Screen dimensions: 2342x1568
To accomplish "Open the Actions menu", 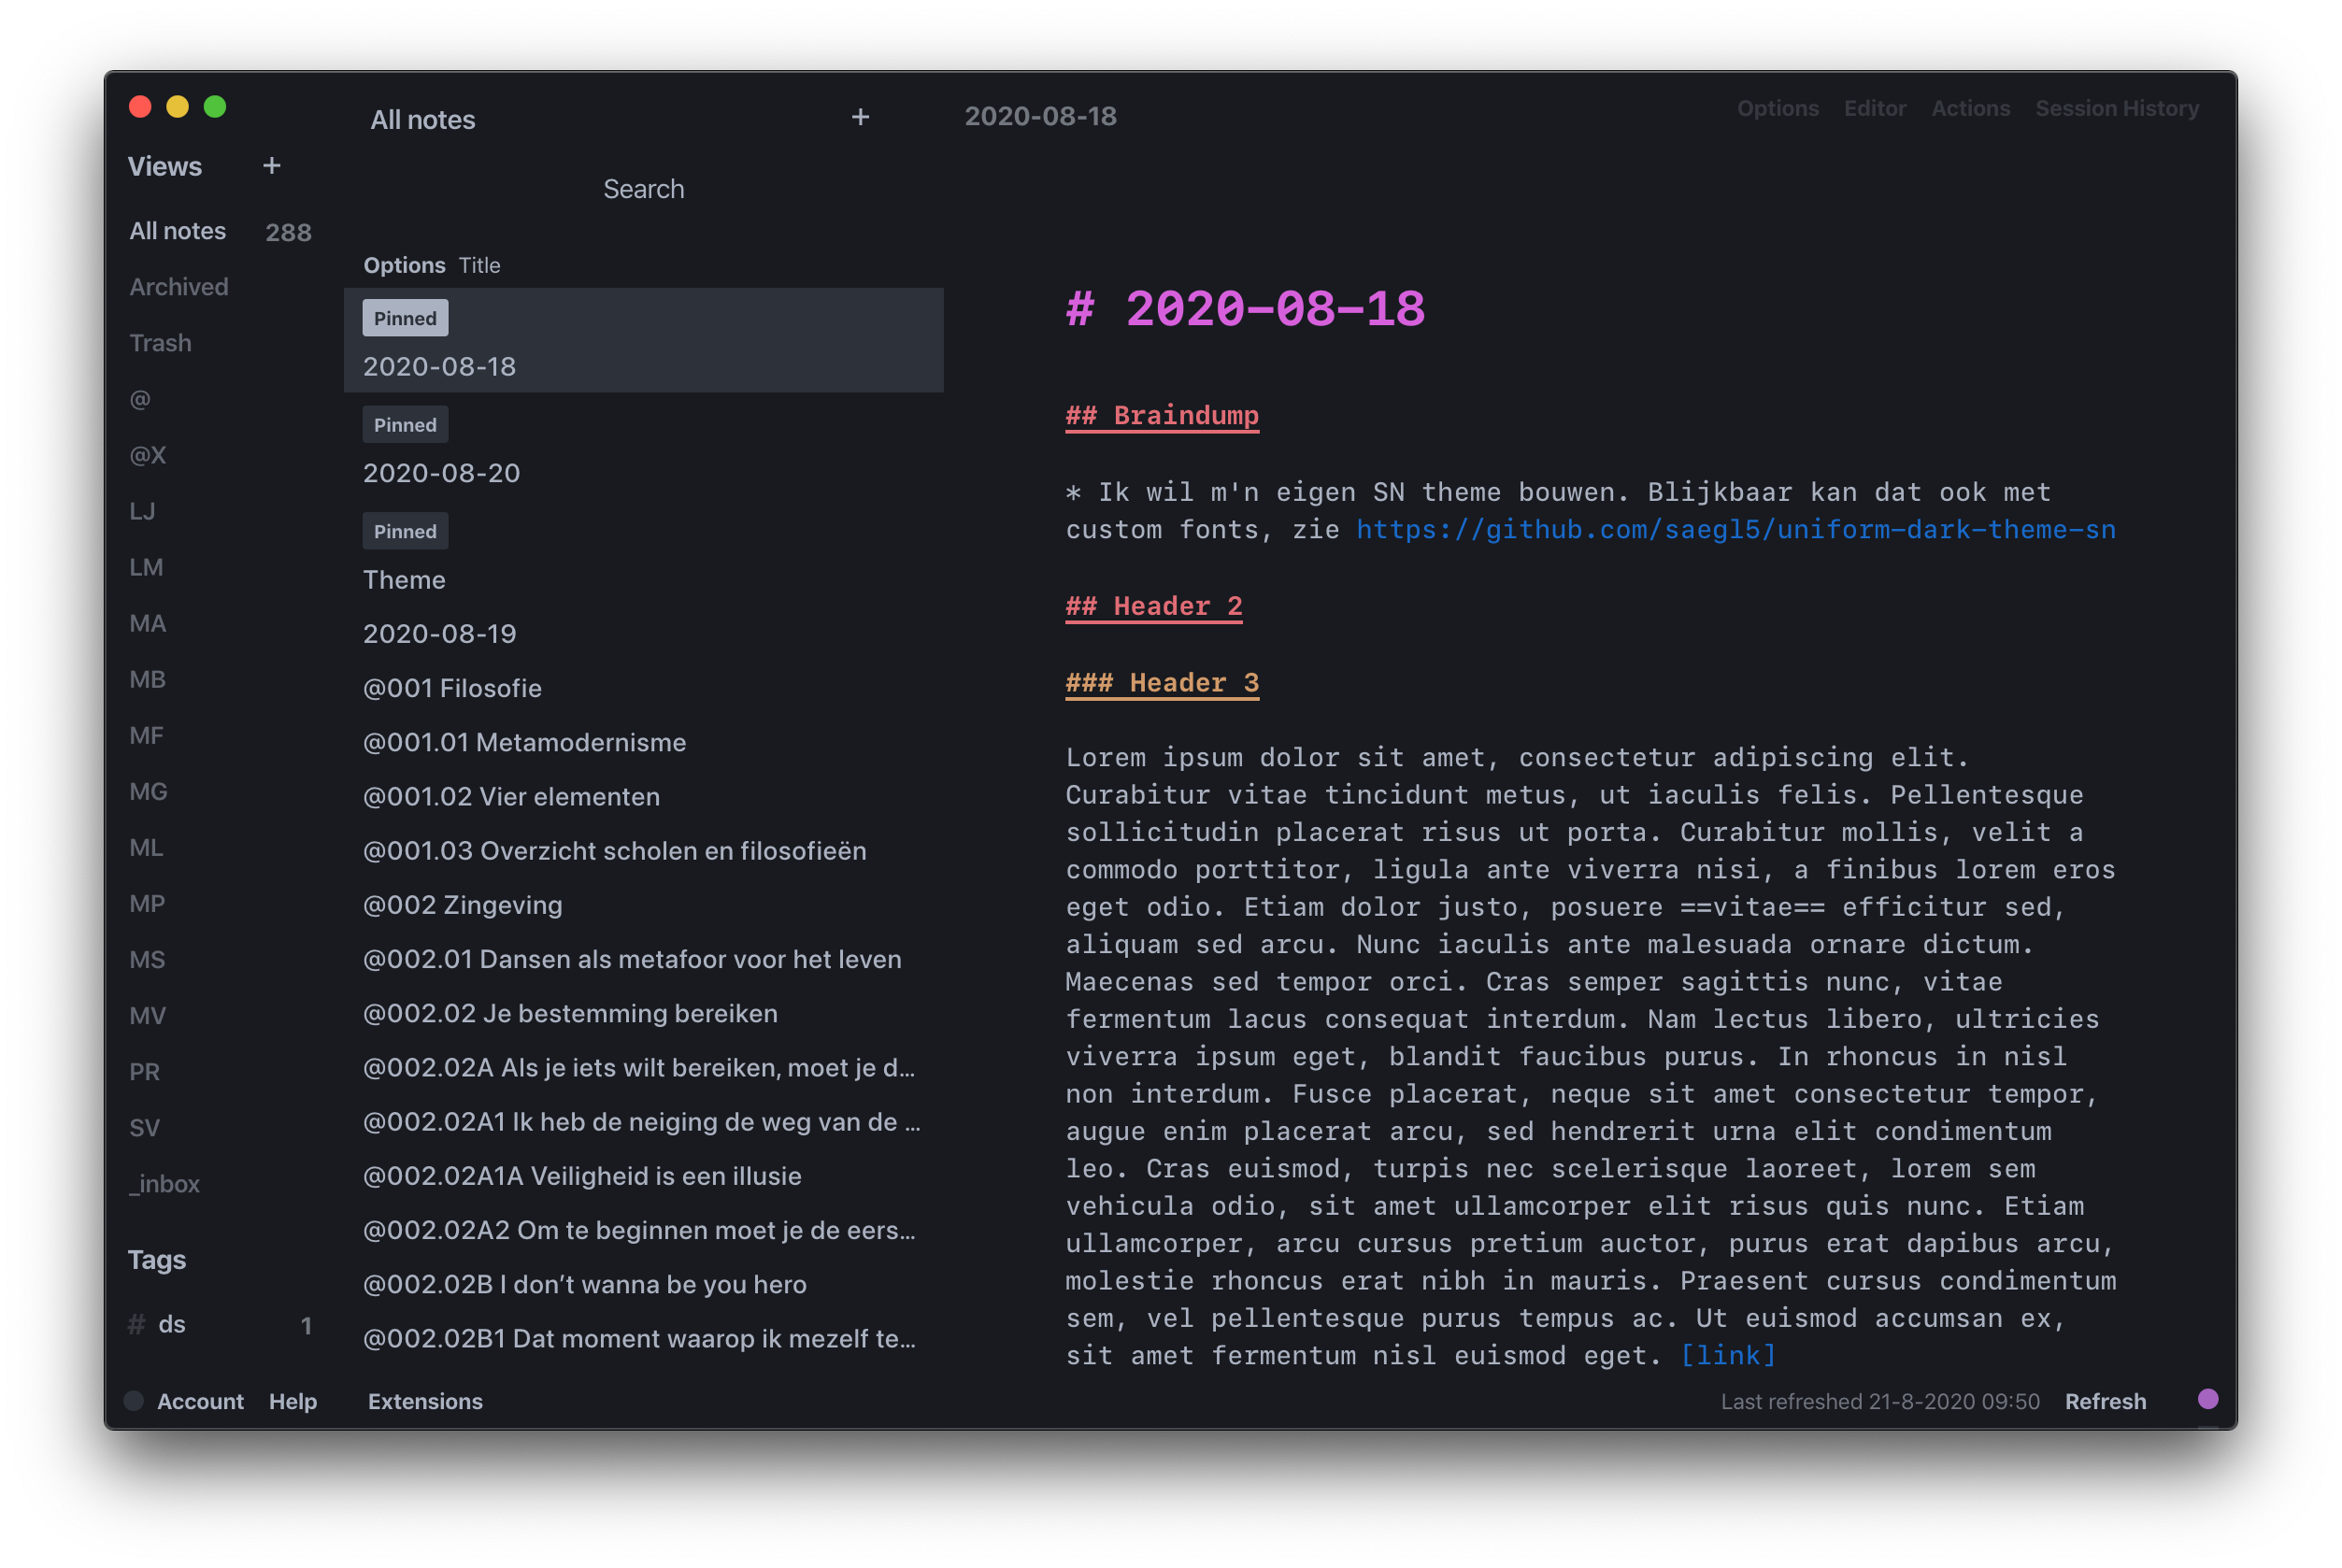I will (x=1970, y=108).
